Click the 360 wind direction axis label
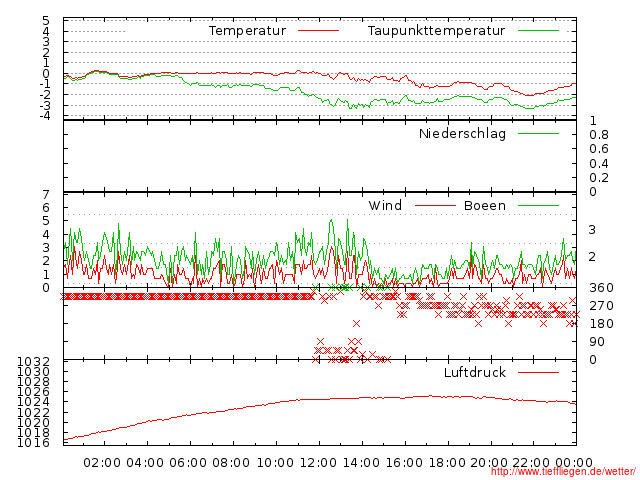 tap(601, 288)
